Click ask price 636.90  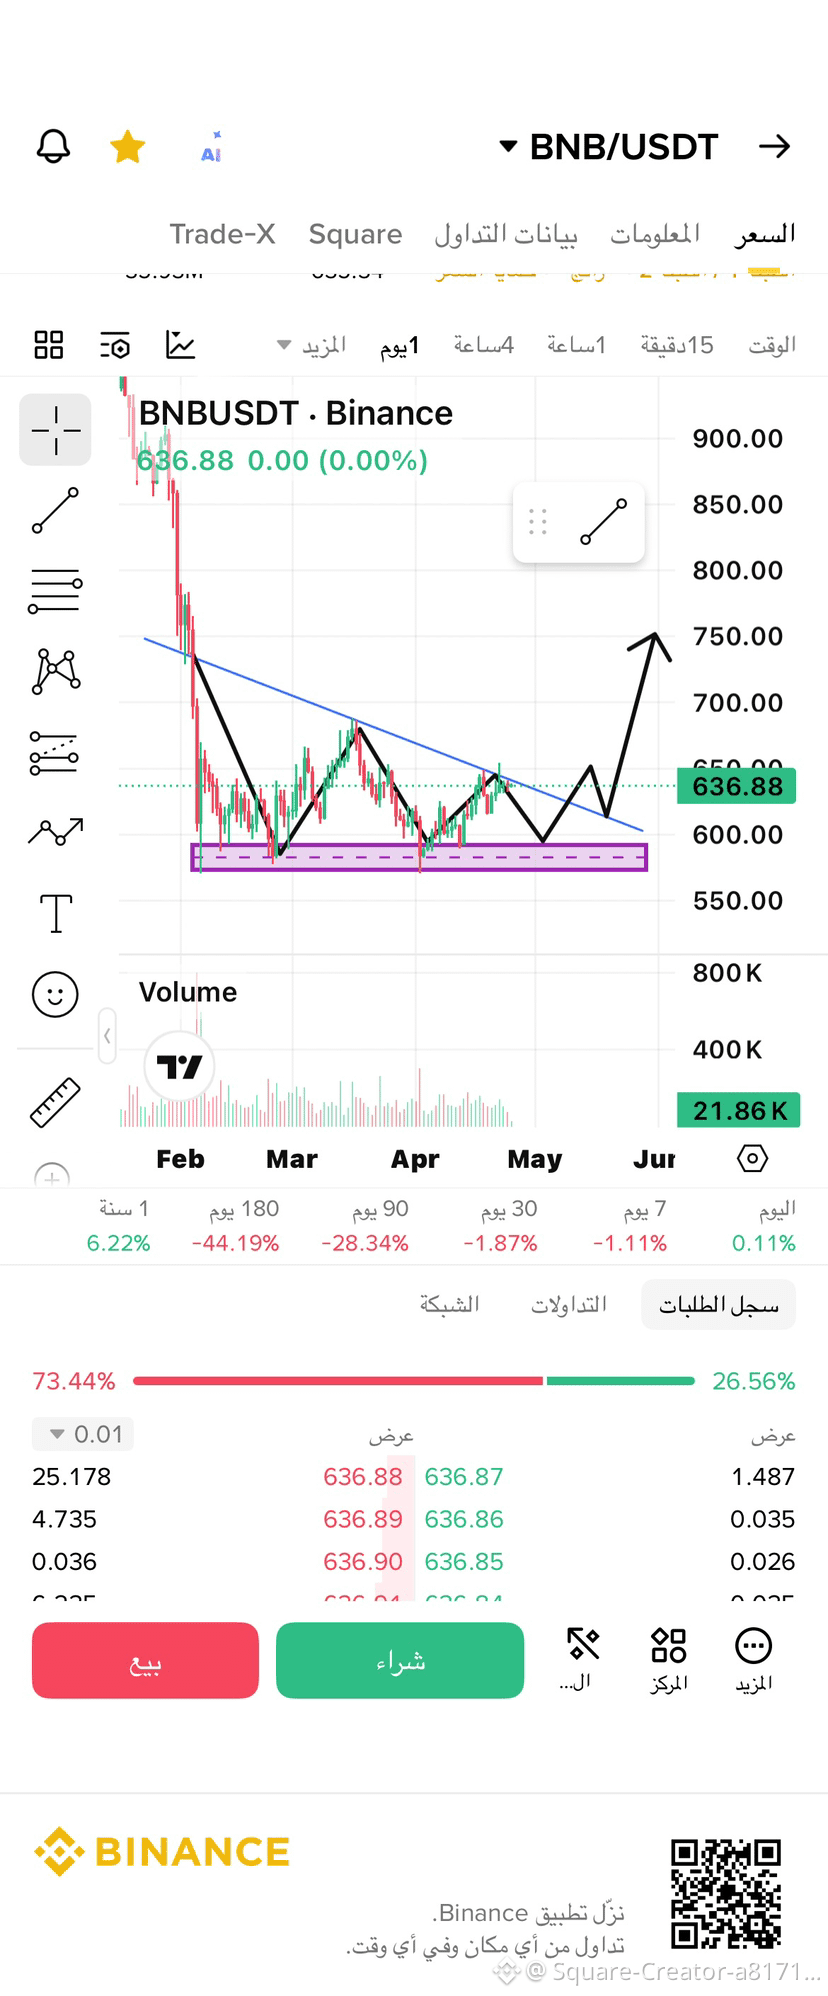[x=362, y=1562]
